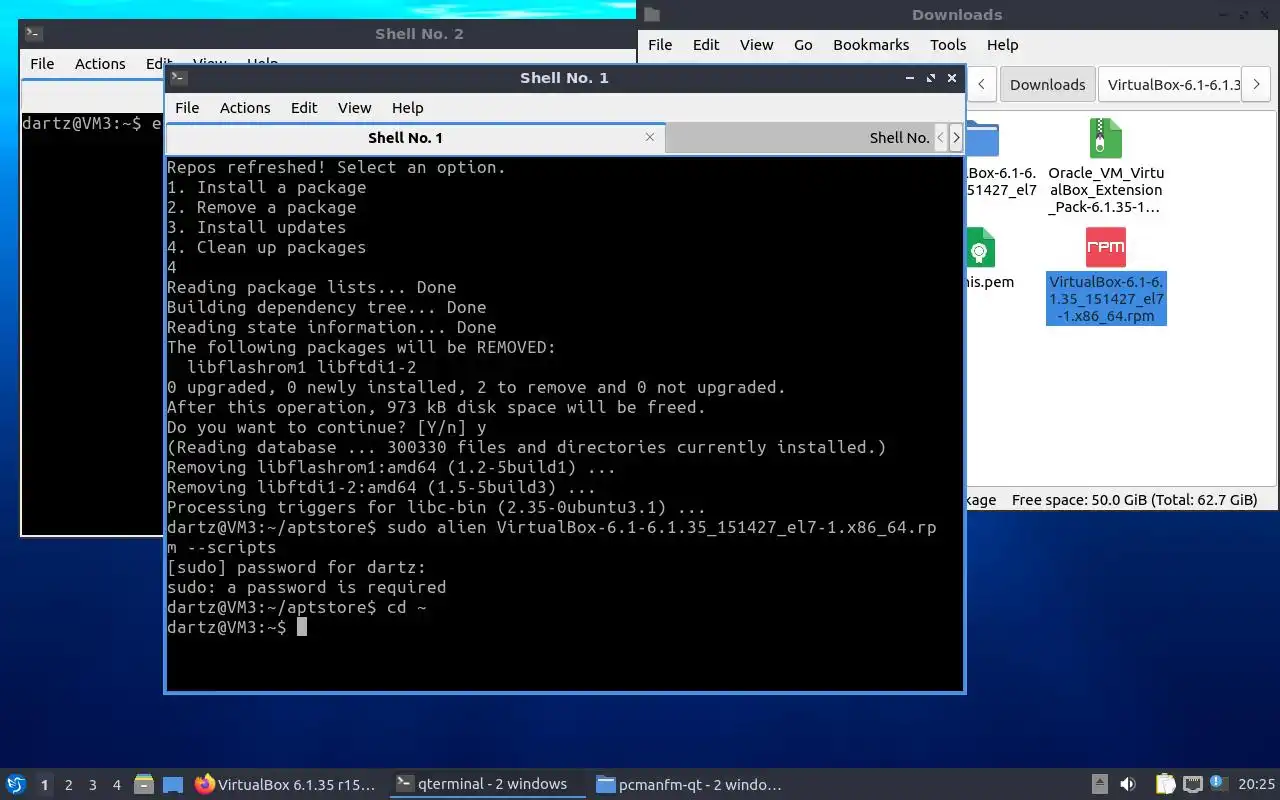Open File menu in Shell No. 2 window
The width and height of the screenshot is (1280, 800).
point(42,64)
